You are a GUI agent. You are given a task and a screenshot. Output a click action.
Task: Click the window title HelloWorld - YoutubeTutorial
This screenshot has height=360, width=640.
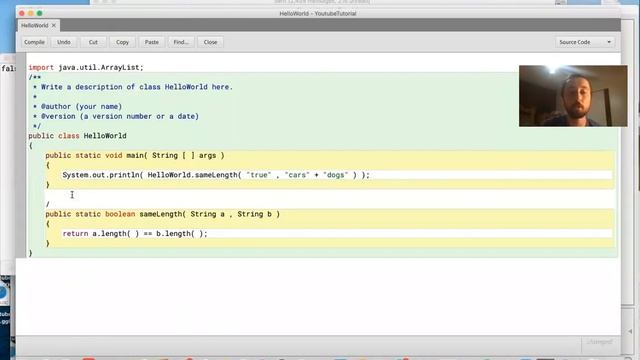point(318,13)
